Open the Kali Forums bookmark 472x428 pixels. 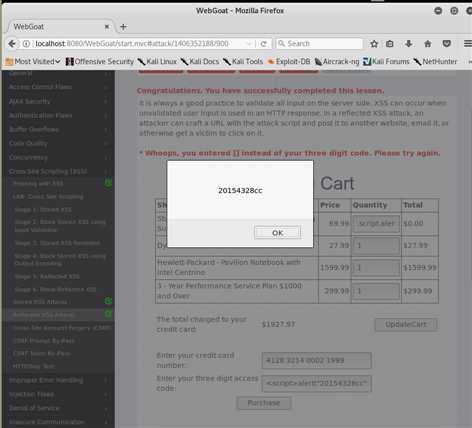386,62
